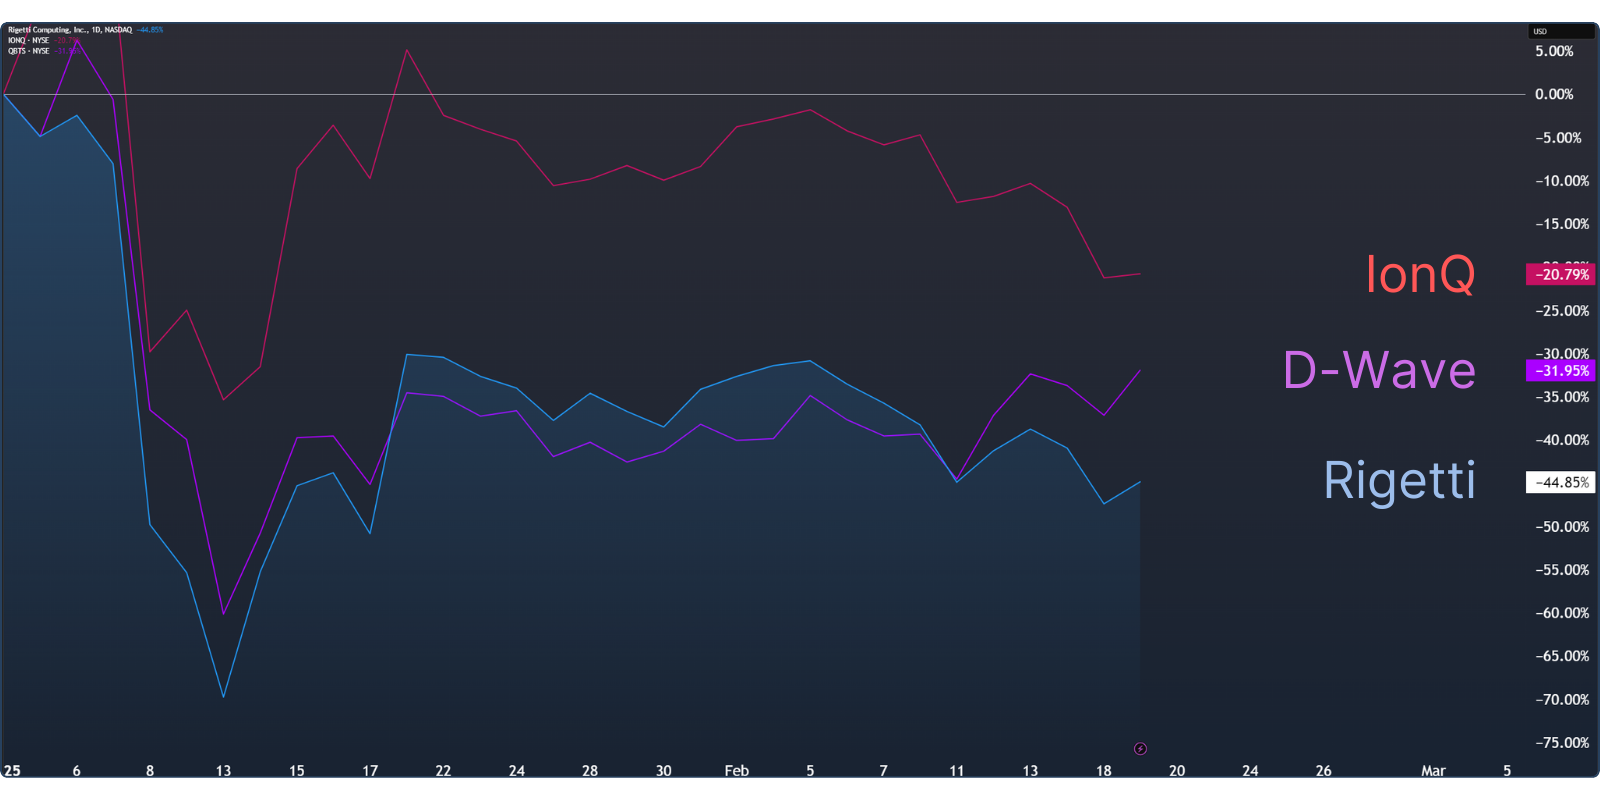
Task: Click the lightning bolt event icon on time axis
Action: tap(1140, 749)
